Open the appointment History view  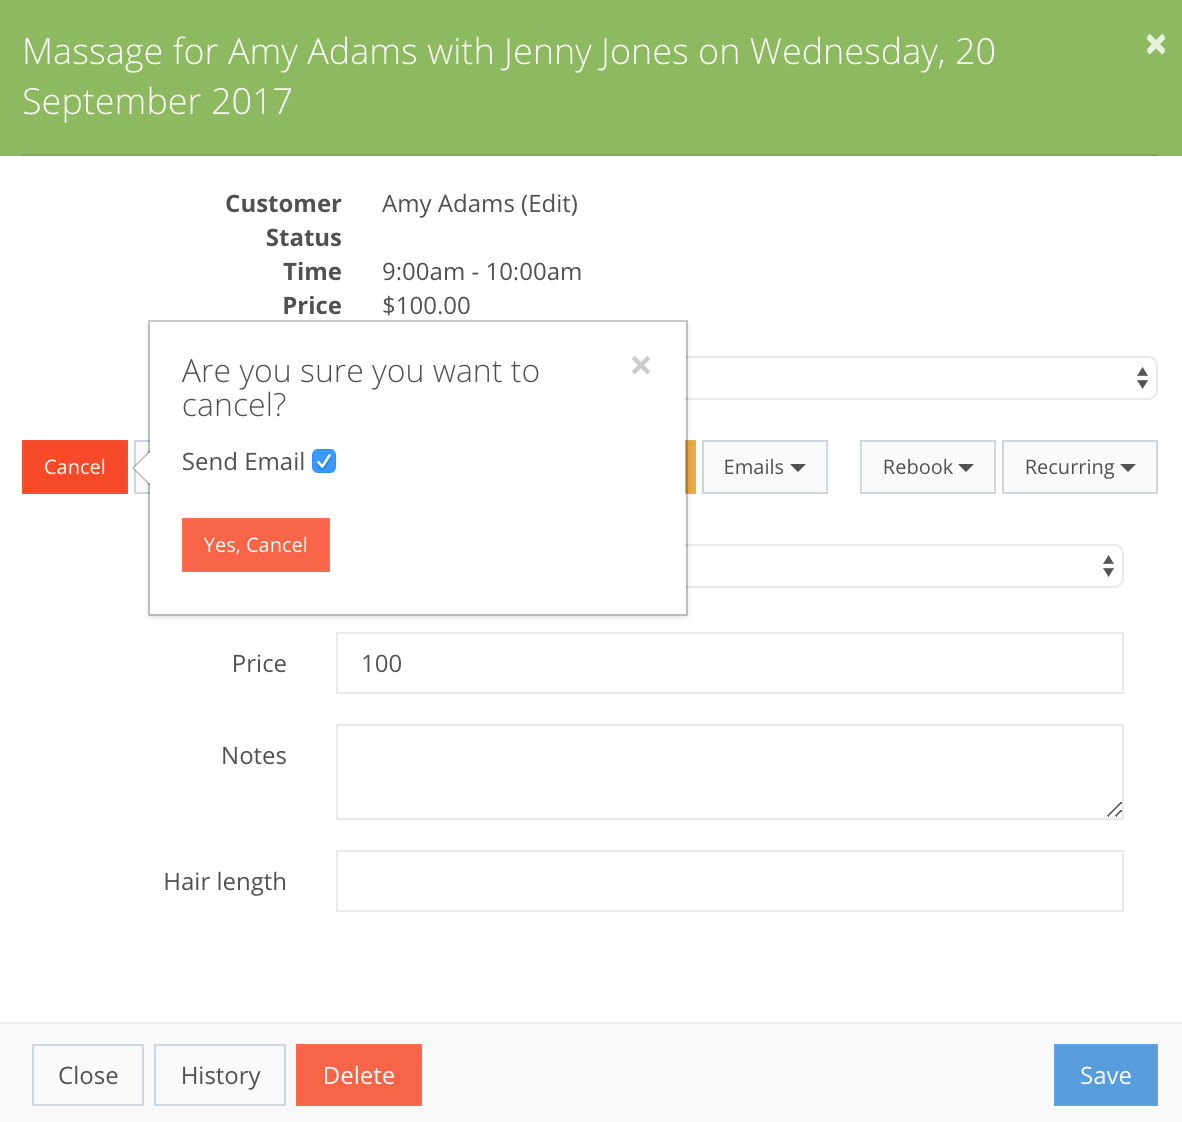click(x=220, y=1075)
